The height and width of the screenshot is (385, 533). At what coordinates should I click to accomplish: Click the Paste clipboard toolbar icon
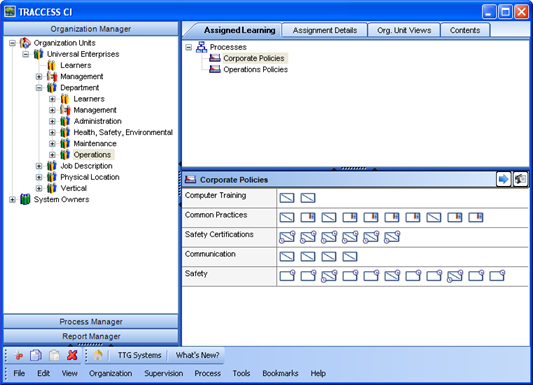coord(54,355)
